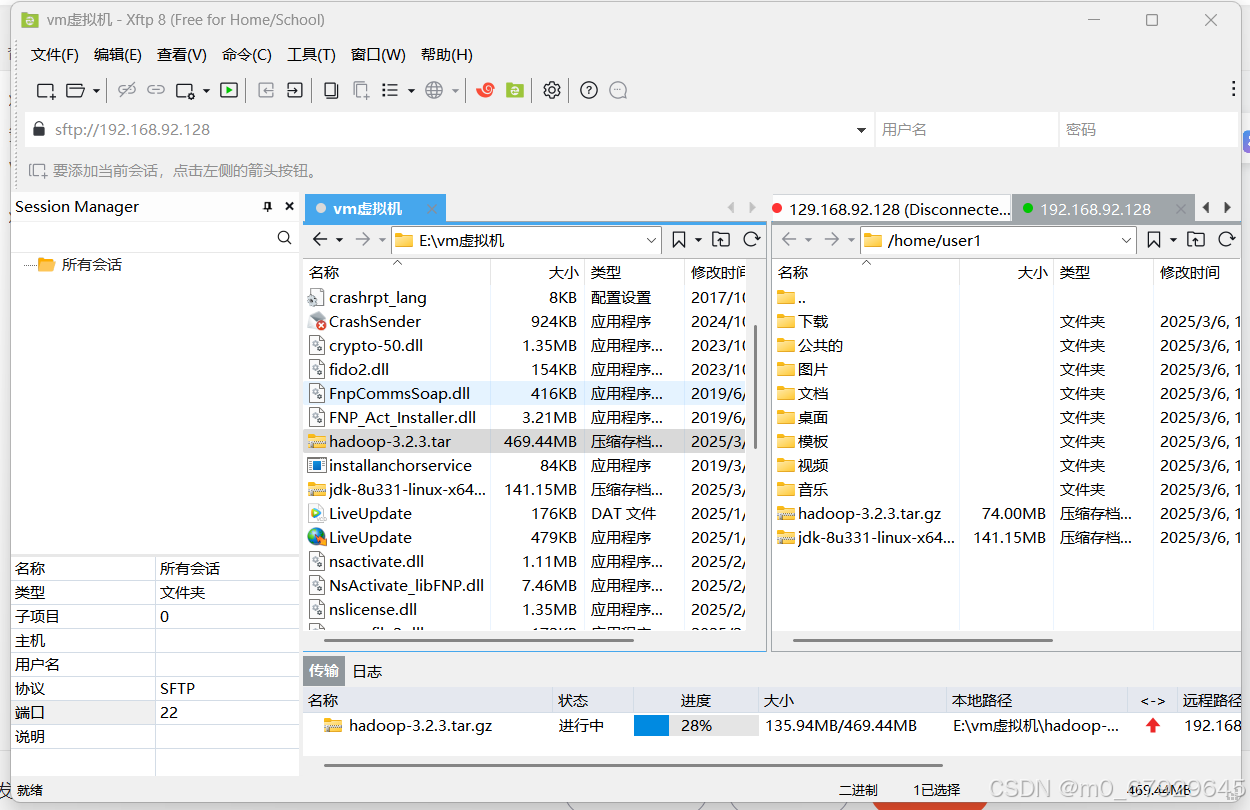This screenshot has height=810, width=1250.
Task: Sort remote files by 类型 column header
Action: pos(1103,272)
